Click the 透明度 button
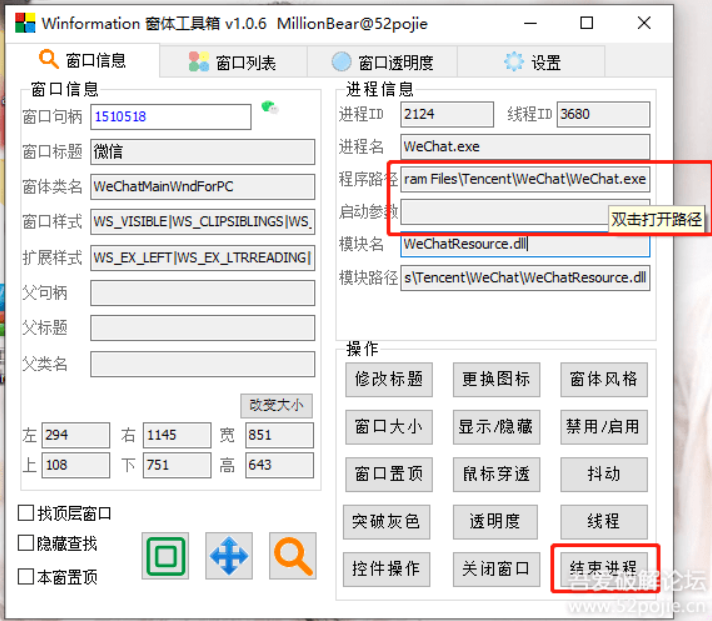Screen dimensions: 712x621 click(x=495, y=522)
